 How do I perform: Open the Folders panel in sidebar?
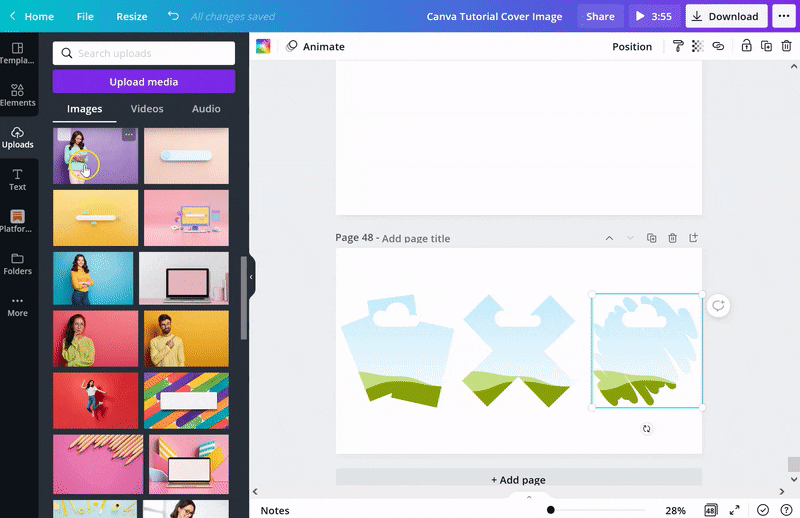18,263
